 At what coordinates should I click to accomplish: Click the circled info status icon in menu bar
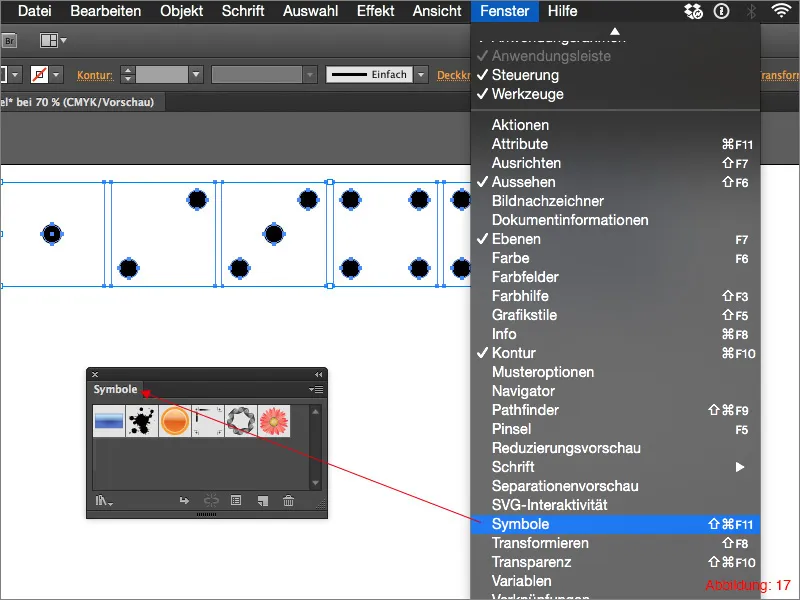point(721,11)
